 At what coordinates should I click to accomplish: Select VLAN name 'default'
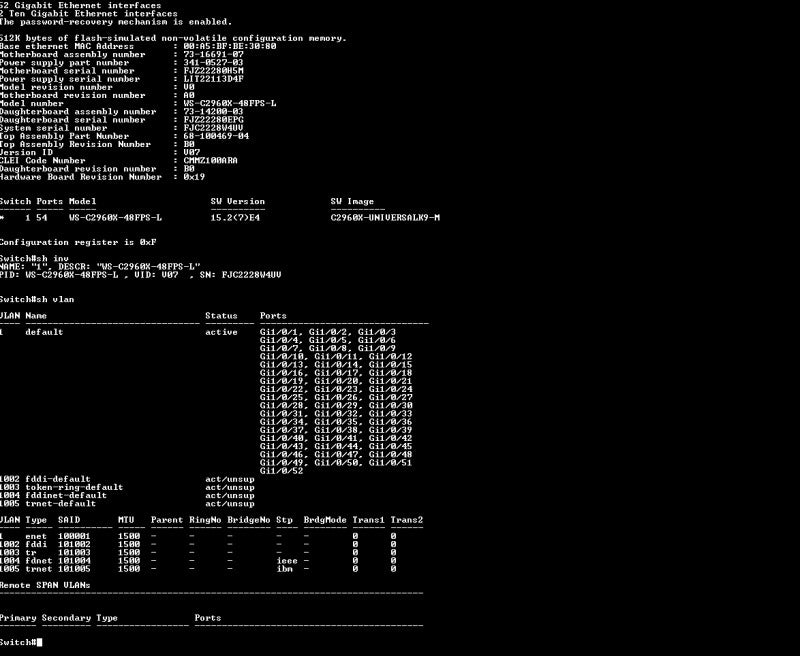44,332
